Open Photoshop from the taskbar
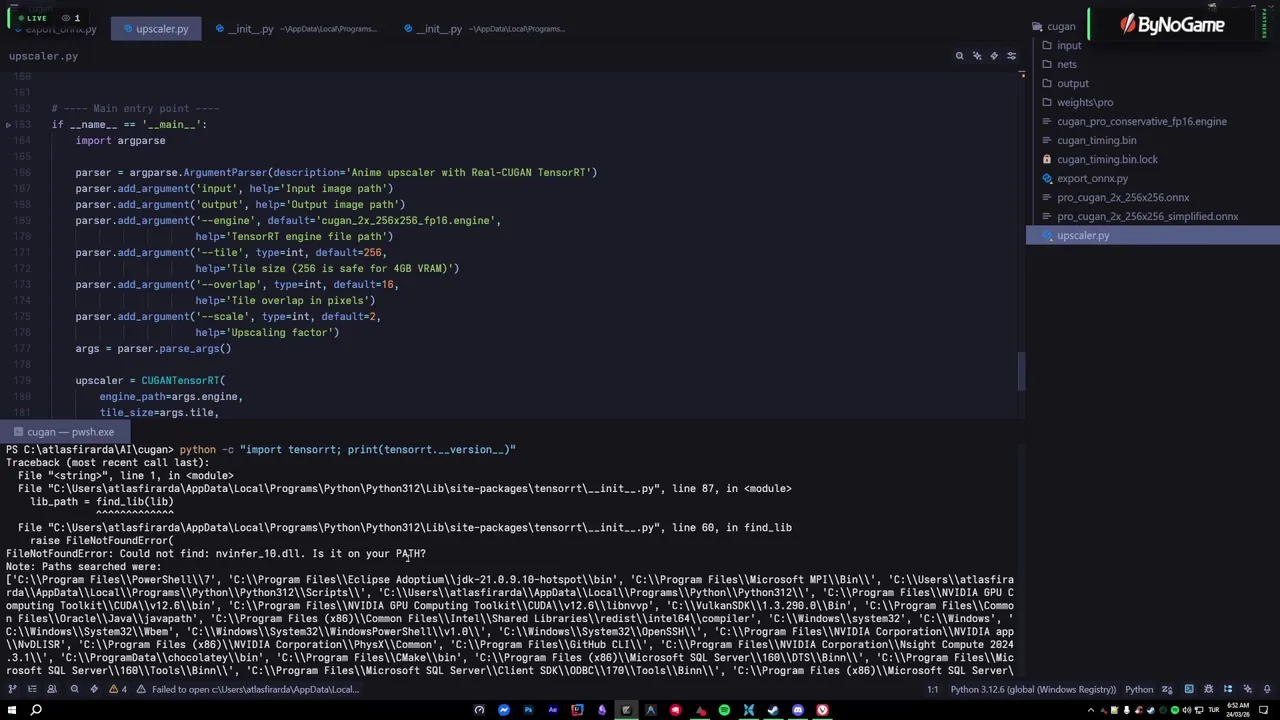 coord(528,710)
